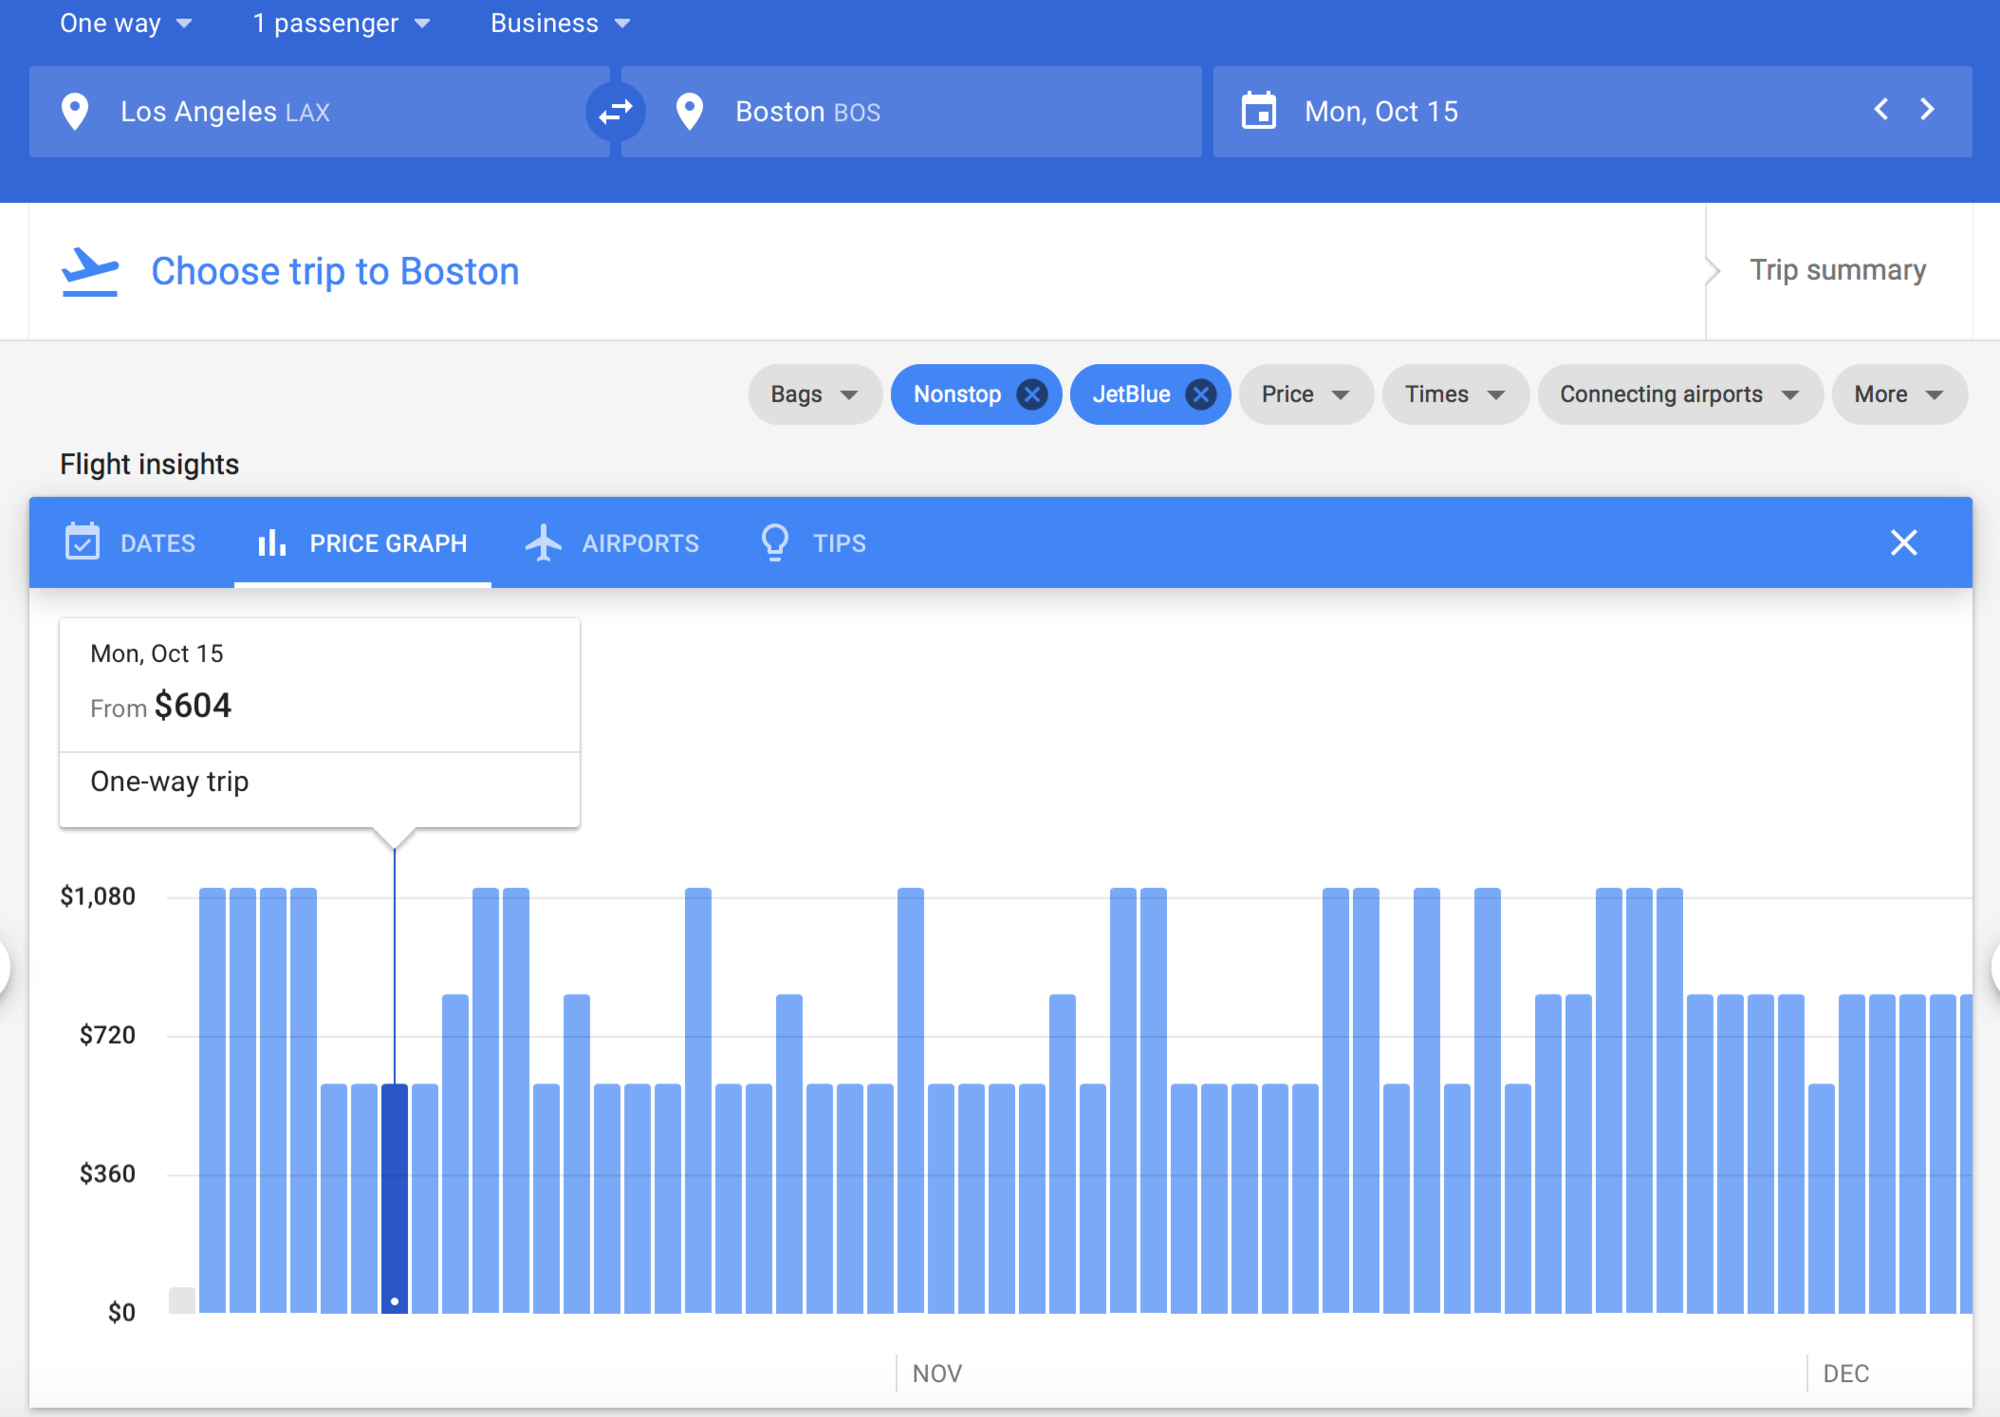Expand the Bags filter
The height and width of the screenshot is (1417, 2000).
815,395
